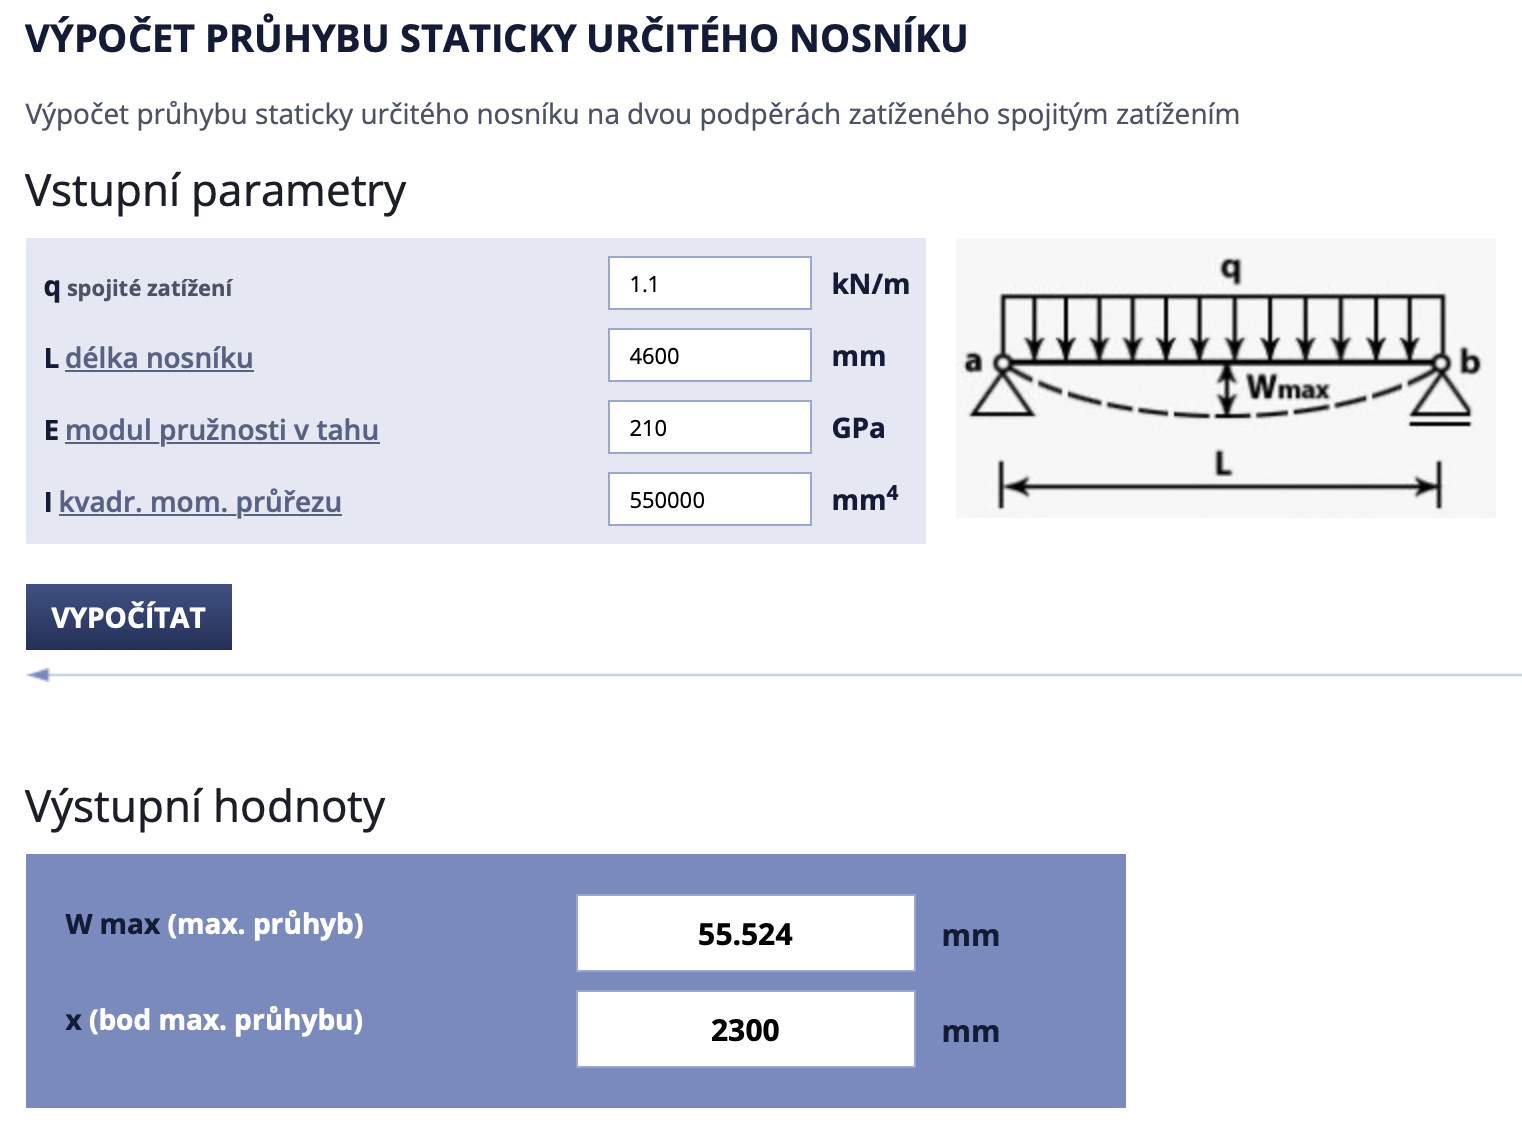Click the W max result field showing 55.524
1522x1126 pixels.
(x=745, y=934)
